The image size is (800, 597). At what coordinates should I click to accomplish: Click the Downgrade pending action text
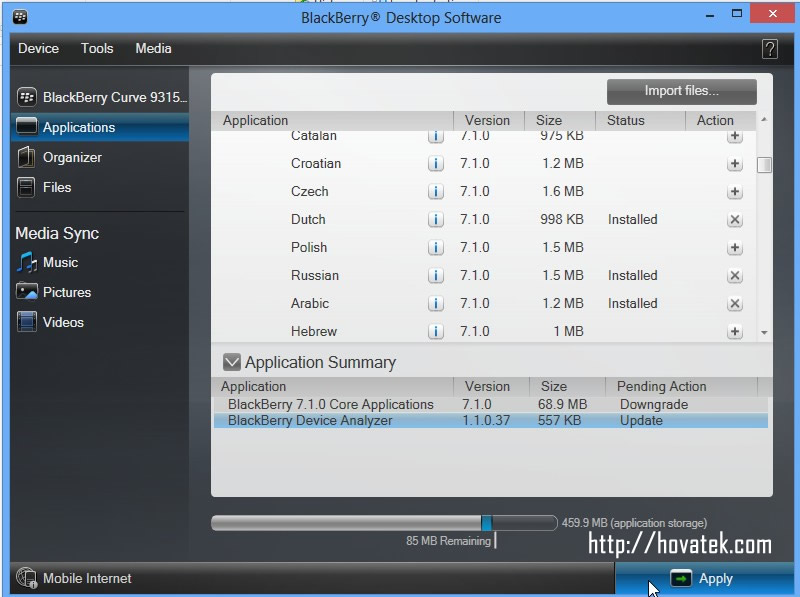tap(654, 405)
